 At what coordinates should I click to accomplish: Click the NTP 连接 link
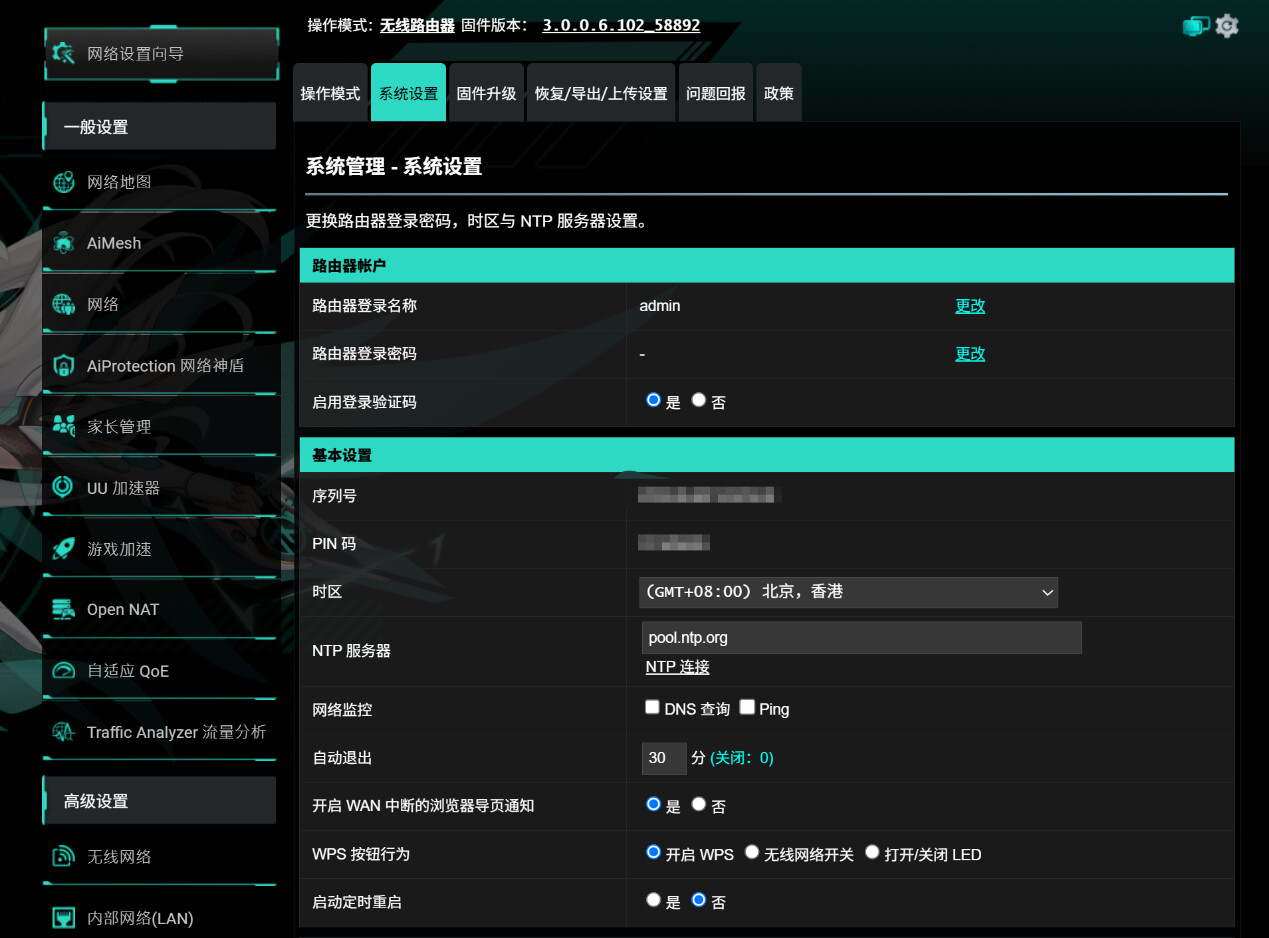pyautogui.click(x=677, y=667)
